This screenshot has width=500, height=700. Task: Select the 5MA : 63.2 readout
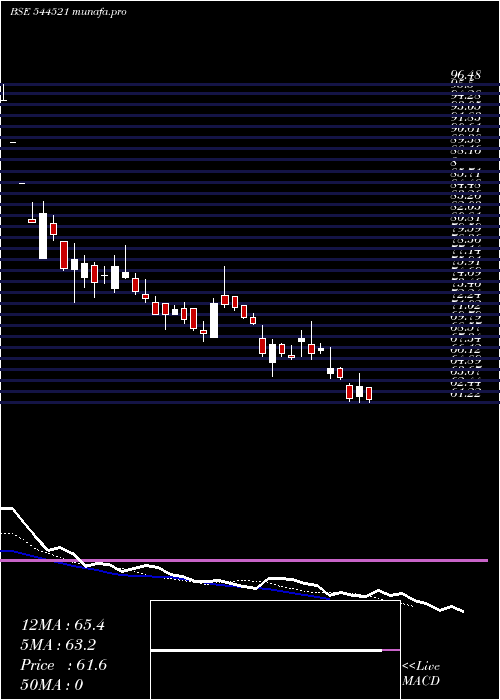click(x=58, y=645)
